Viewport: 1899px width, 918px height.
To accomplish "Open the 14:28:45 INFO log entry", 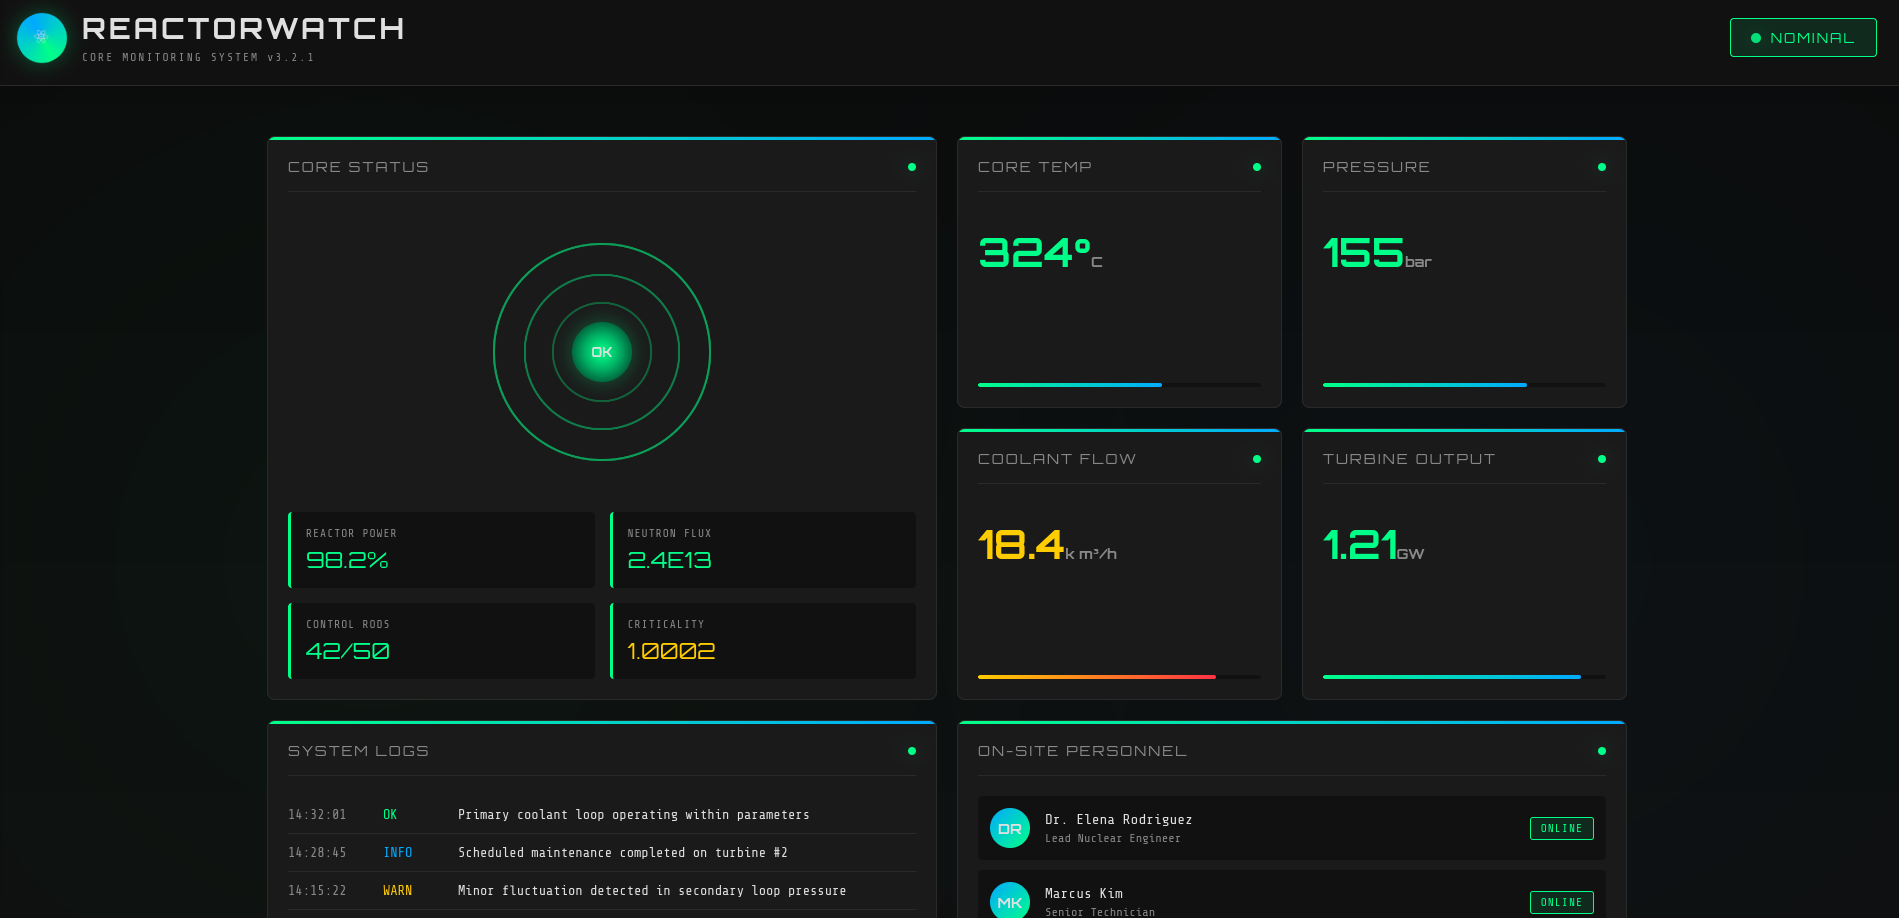I will pos(602,853).
